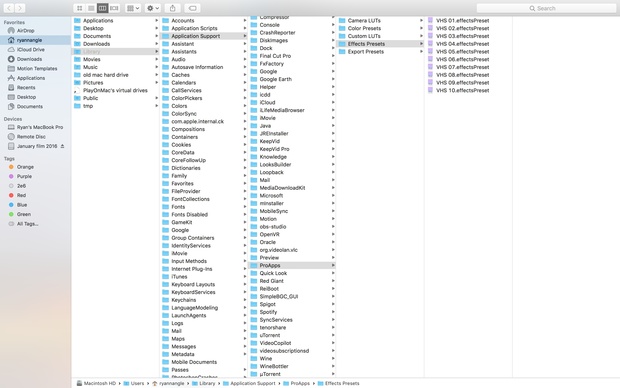This screenshot has height=388, width=620.
Task: Go forward with the toolbar forward arrow
Action: point(20,8)
